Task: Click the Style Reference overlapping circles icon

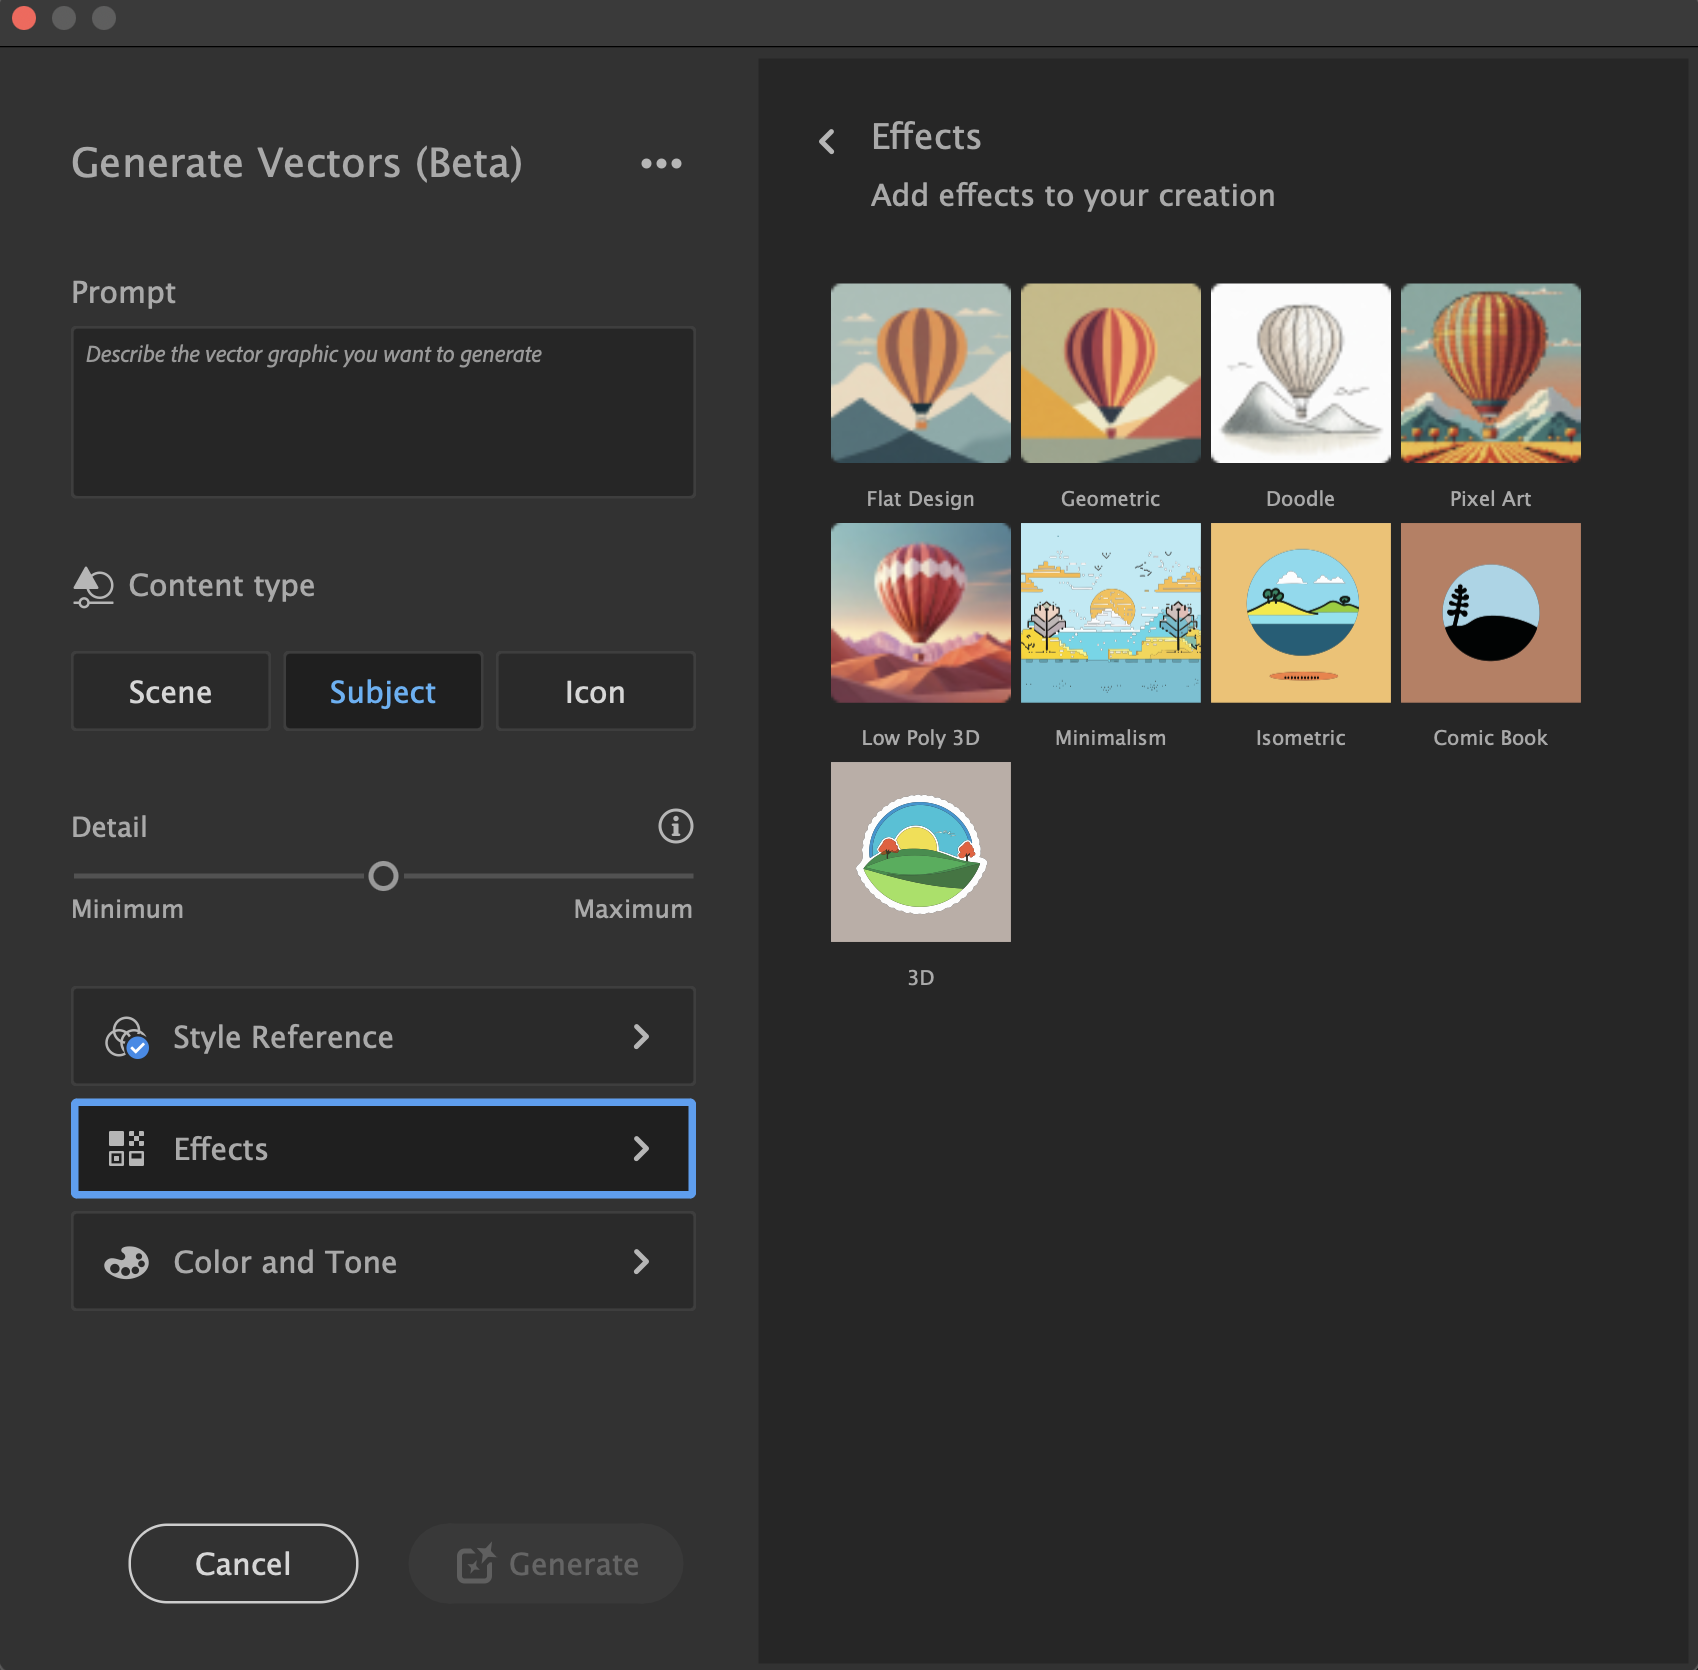Action: pos(125,1036)
